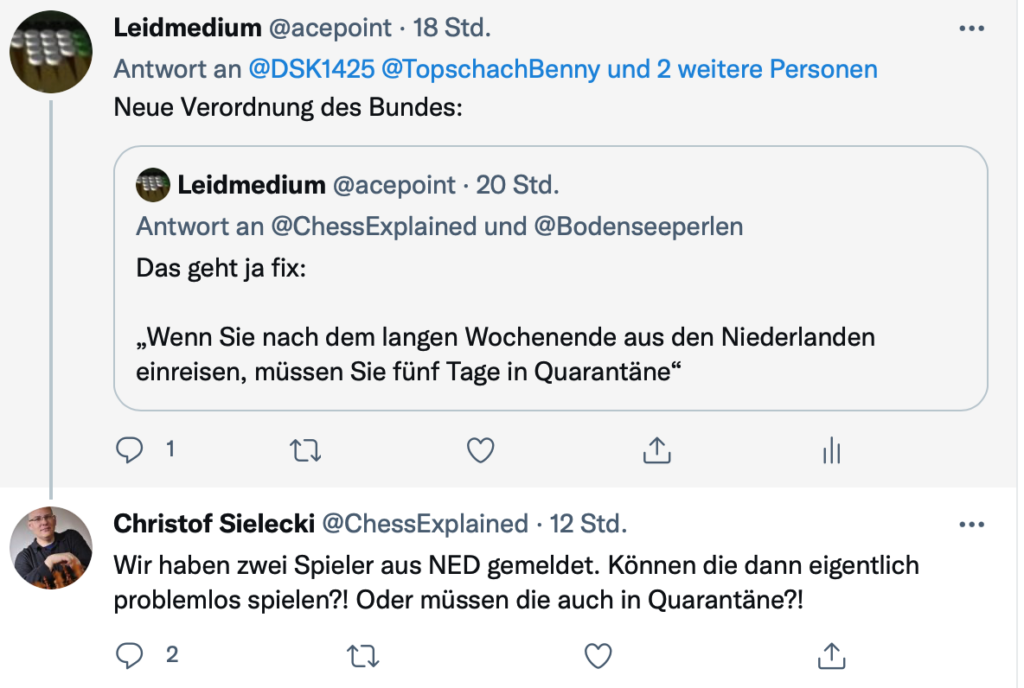Viewport: 1024px width, 688px height.
Task: Open @DSK1425 mention link
Action: pos(312,69)
